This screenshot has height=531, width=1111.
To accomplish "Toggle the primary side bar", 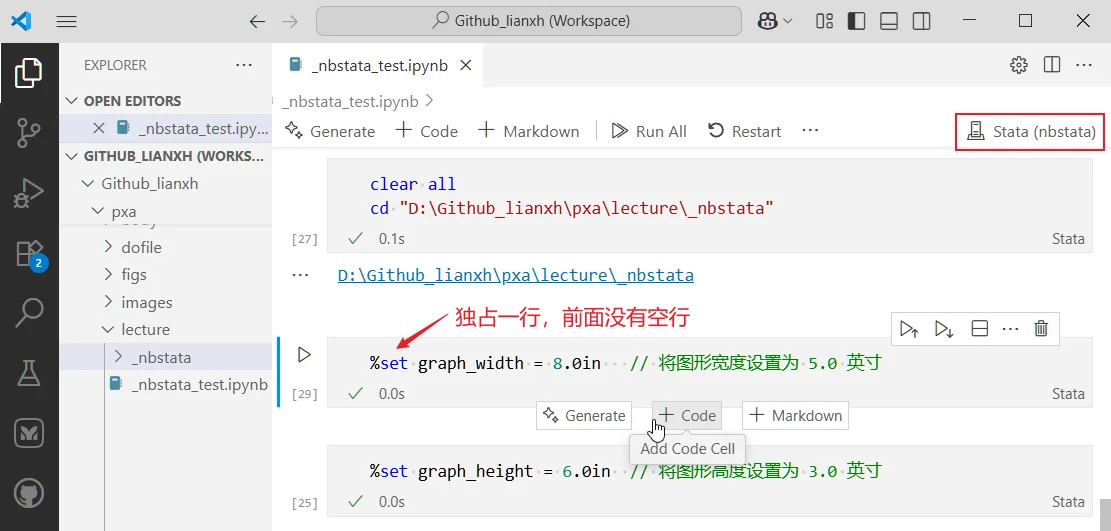I will (856, 21).
